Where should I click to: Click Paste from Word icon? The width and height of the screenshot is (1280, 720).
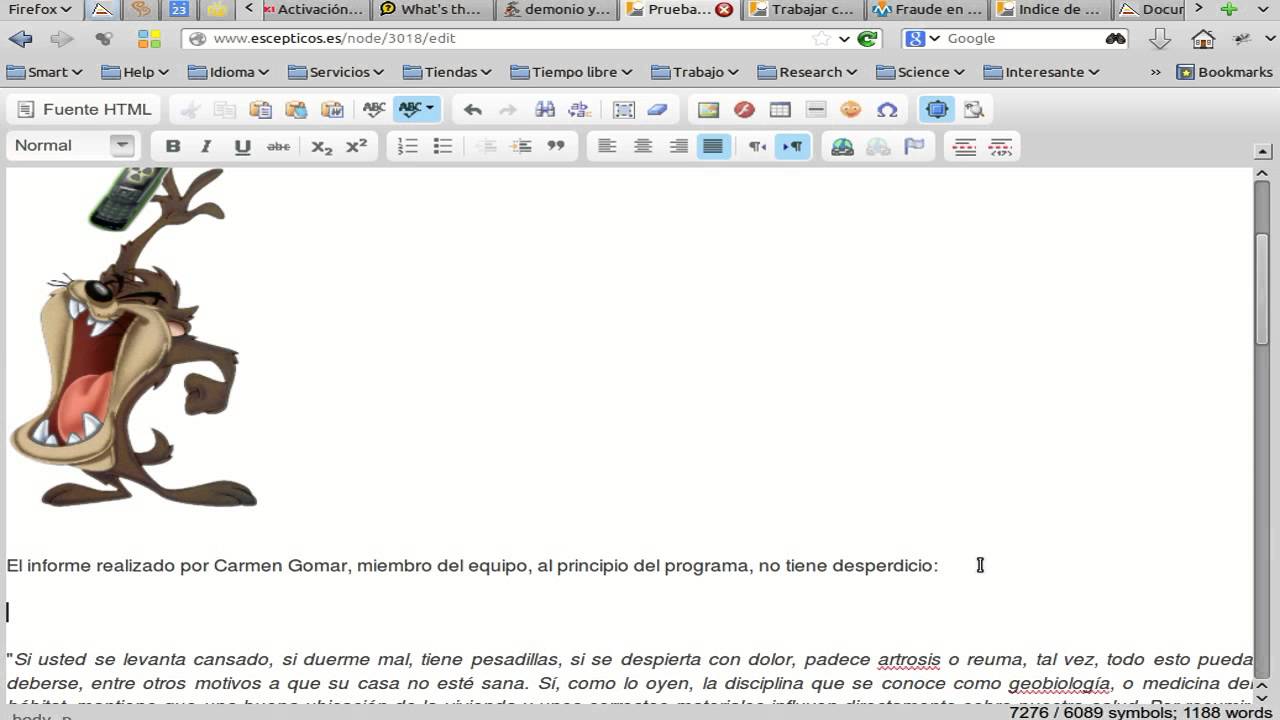(x=332, y=109)
